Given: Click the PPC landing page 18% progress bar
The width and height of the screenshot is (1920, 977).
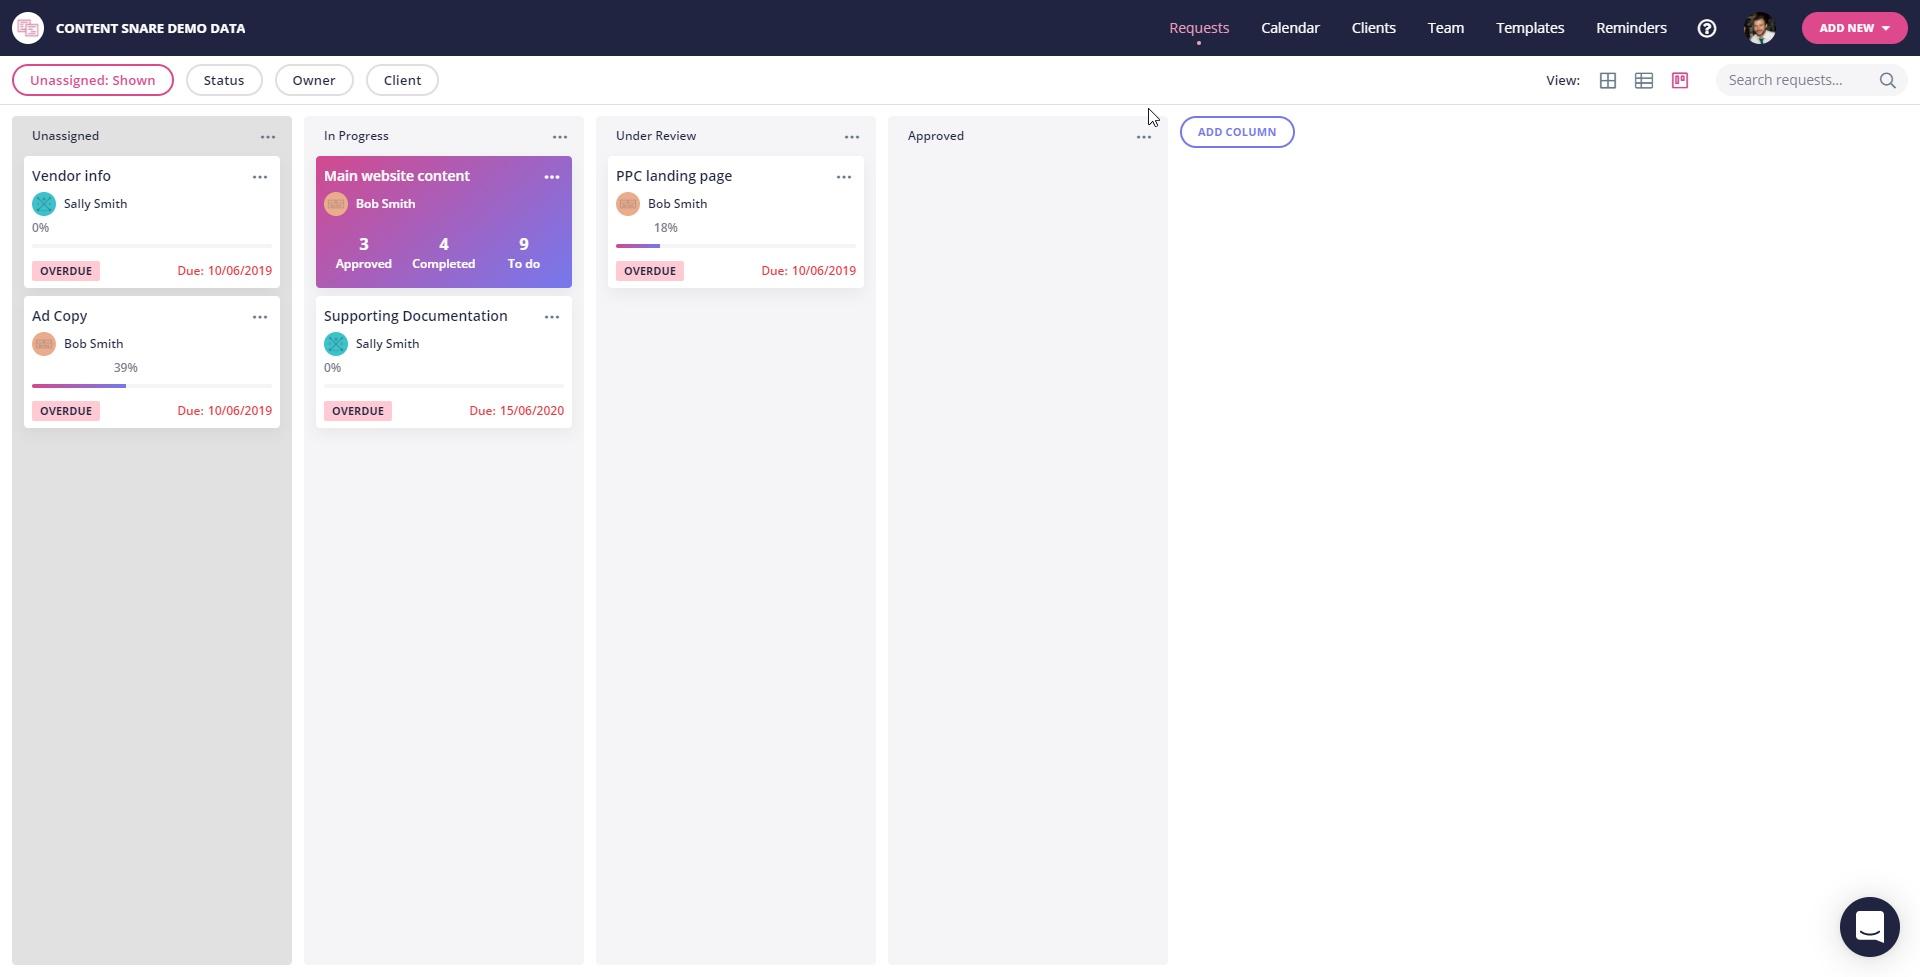Looking at the screenshot, I should tap(736, 245).
